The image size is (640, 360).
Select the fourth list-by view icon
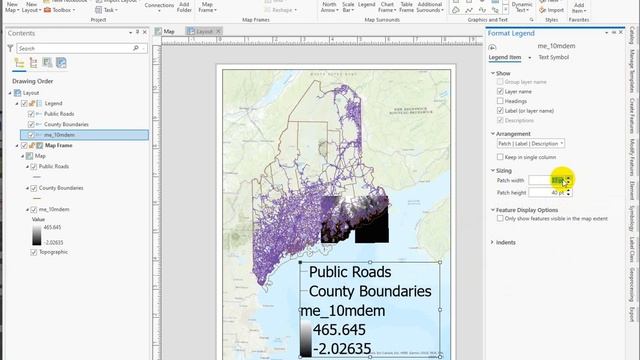61,63
